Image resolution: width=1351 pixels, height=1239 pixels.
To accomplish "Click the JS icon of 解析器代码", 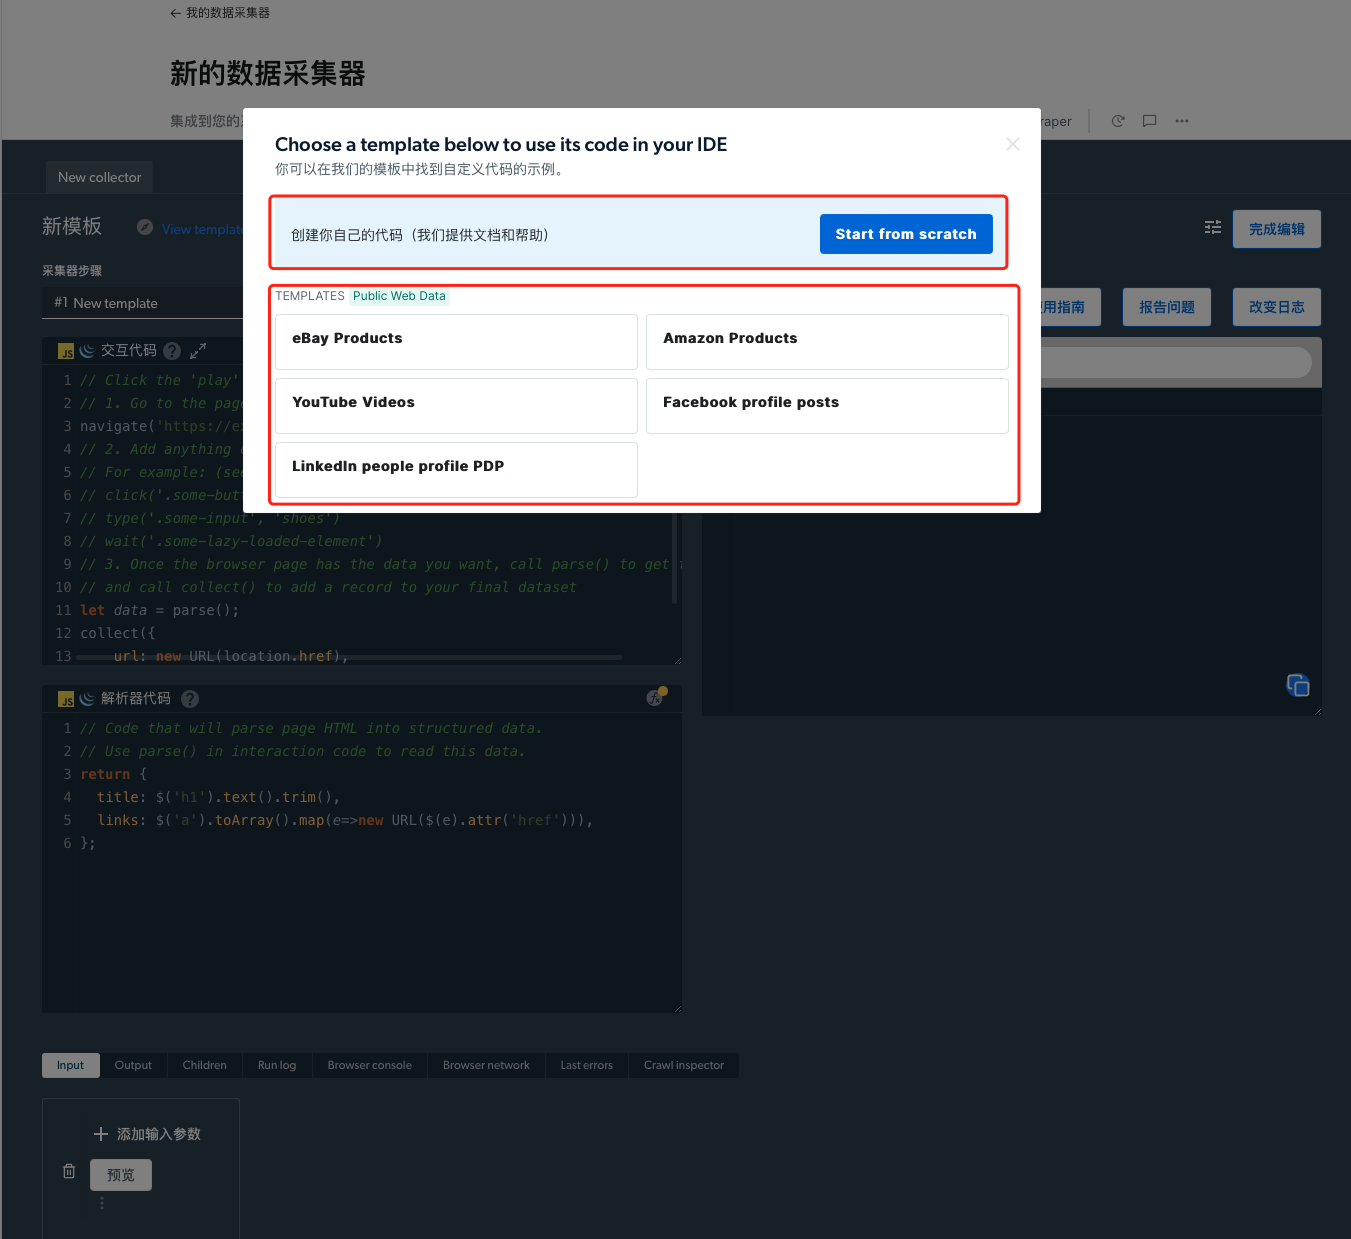I will click(x=66, y=700).
